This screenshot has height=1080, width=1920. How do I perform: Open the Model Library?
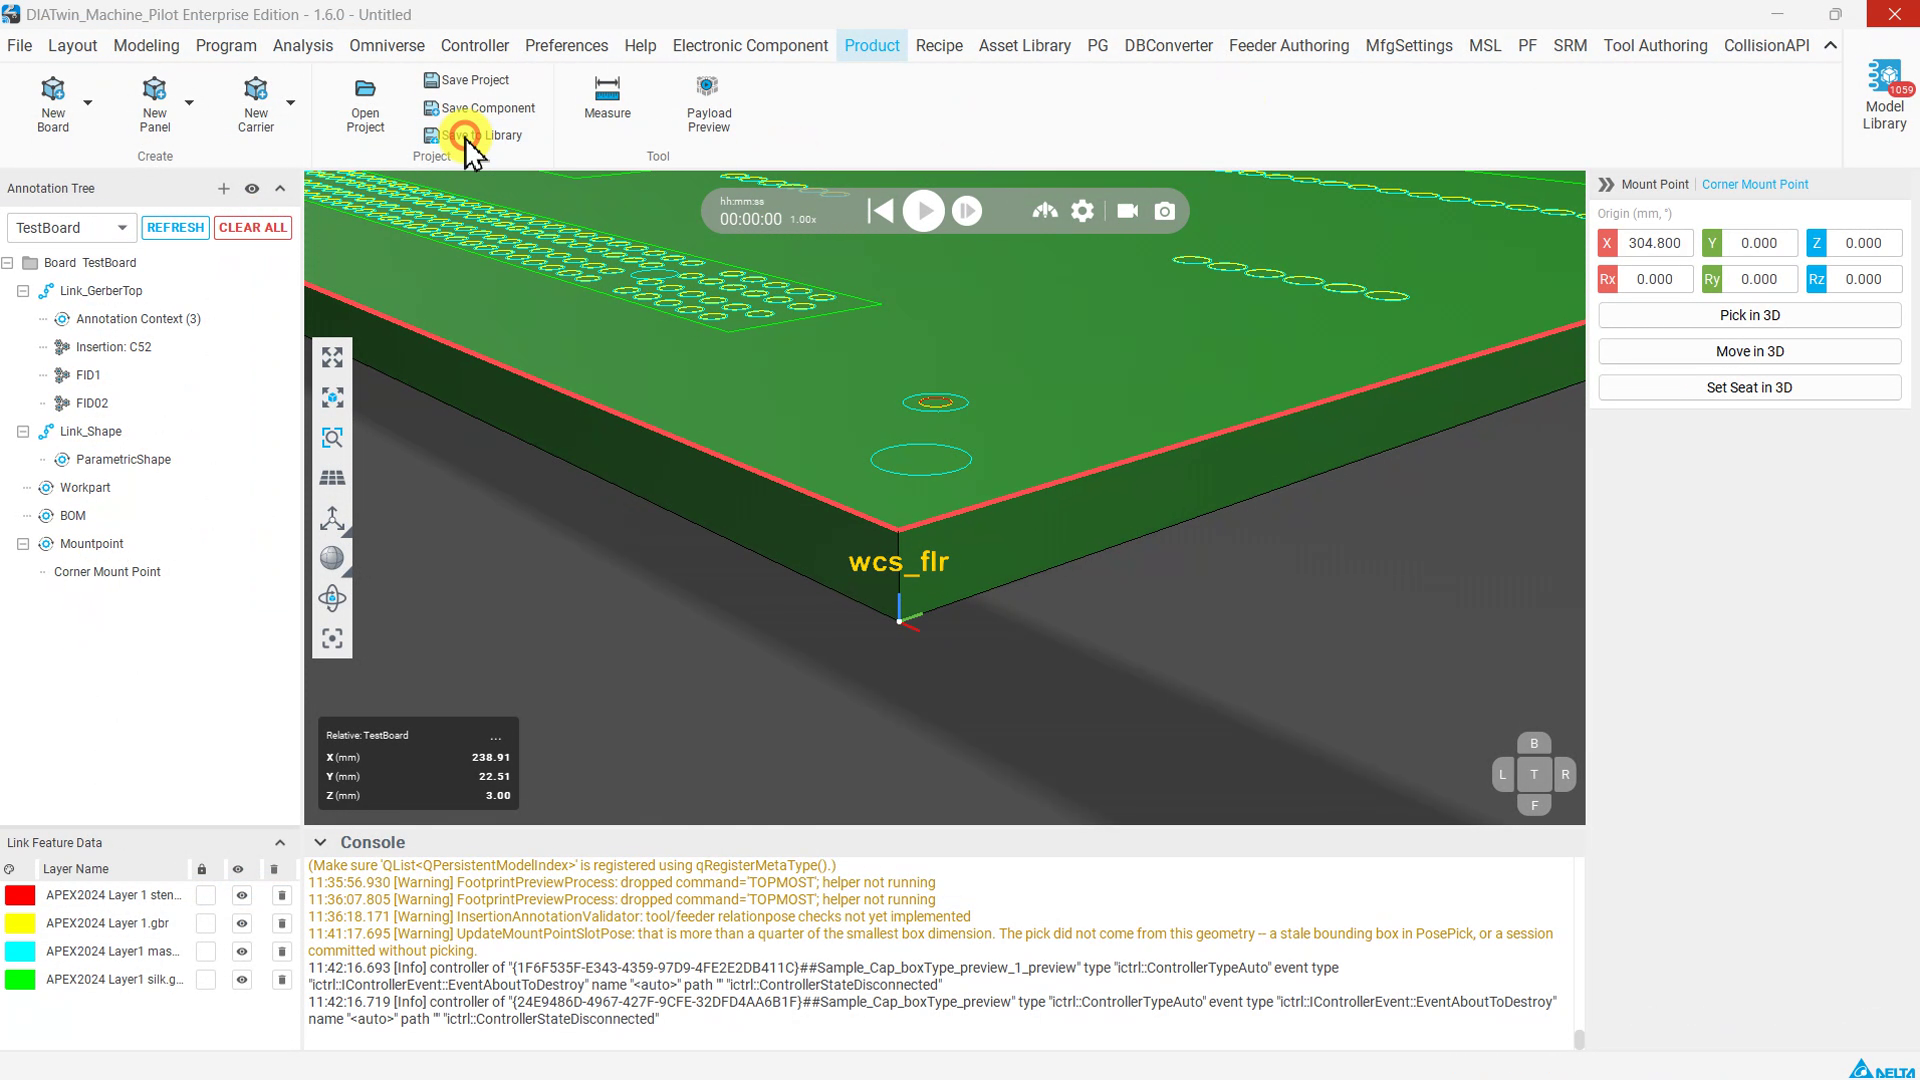pos(1884,96)
